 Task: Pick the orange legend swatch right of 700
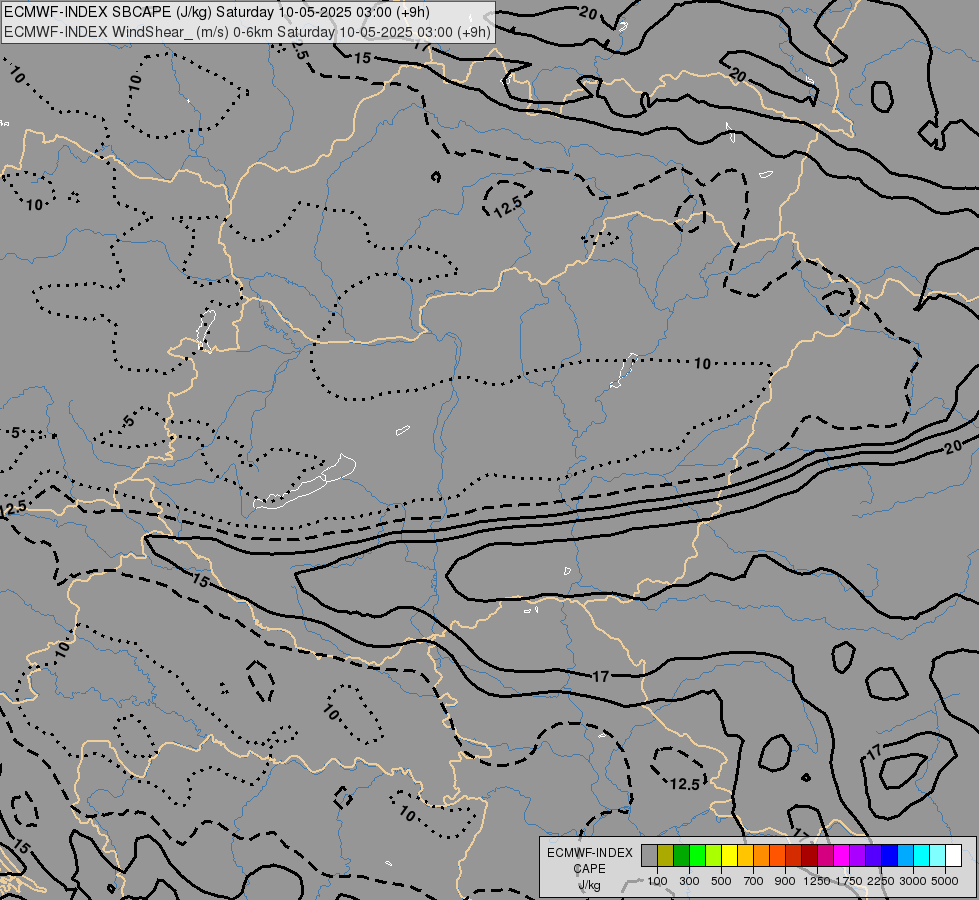[x=761, y=855]
